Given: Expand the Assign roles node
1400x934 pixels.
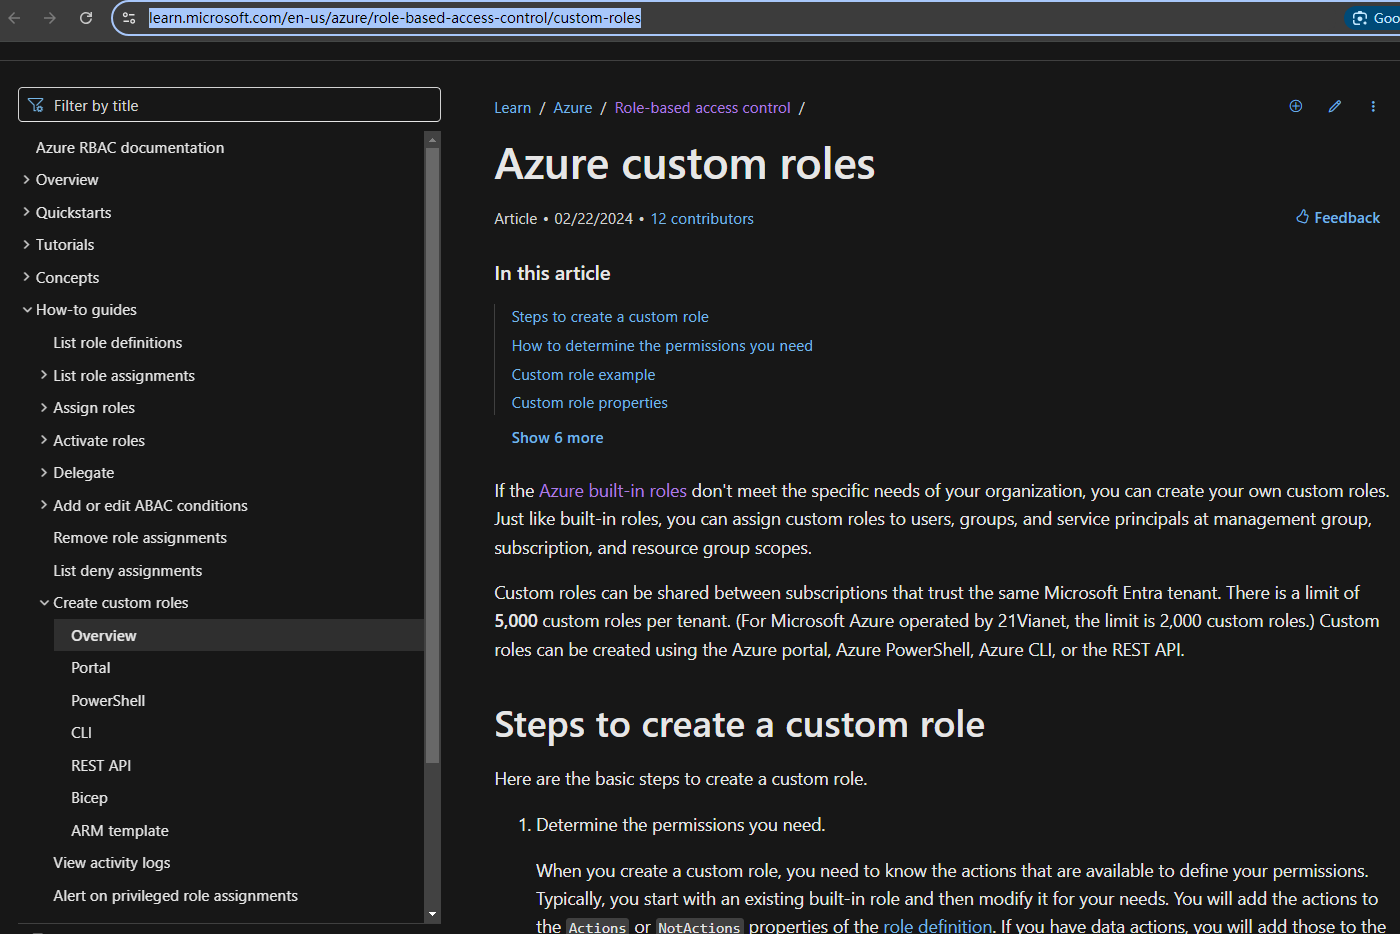Looking at the screenshot, I should pyautogui.click(x=44, y=408).
